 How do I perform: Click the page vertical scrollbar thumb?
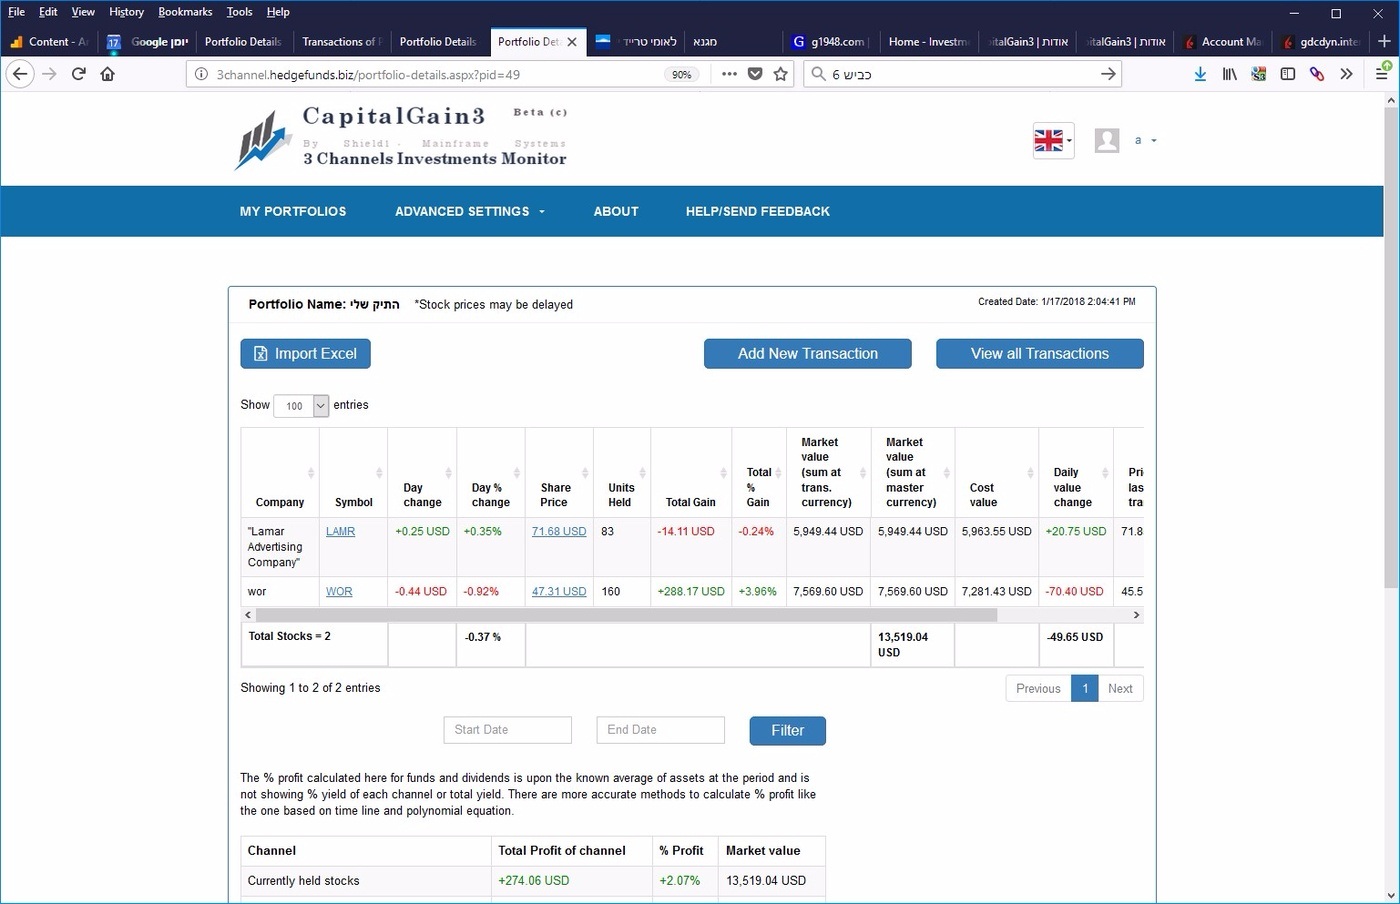pos(1391,348)
